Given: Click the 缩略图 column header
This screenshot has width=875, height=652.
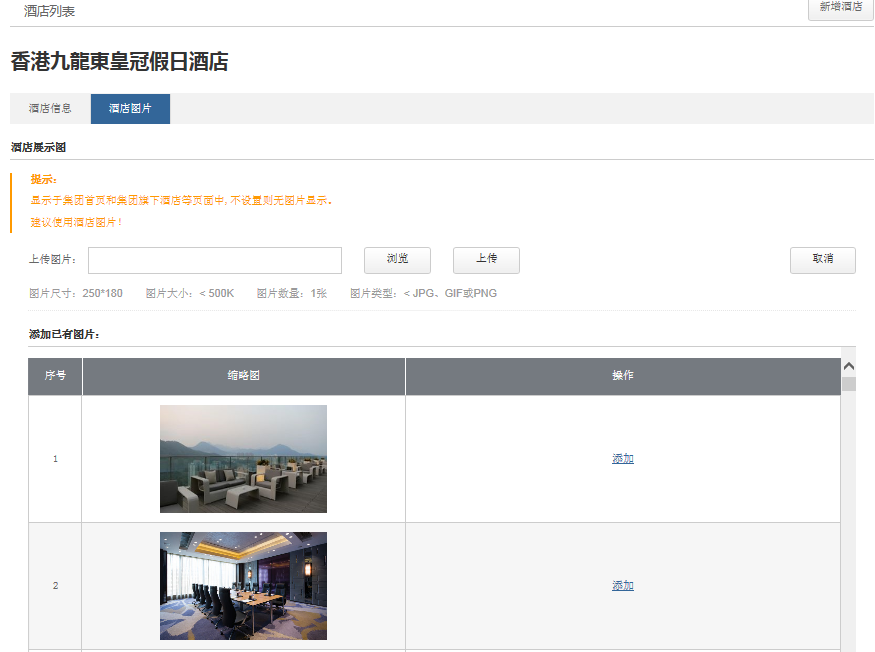Looking at the screenshot, I should click(243, 376).
